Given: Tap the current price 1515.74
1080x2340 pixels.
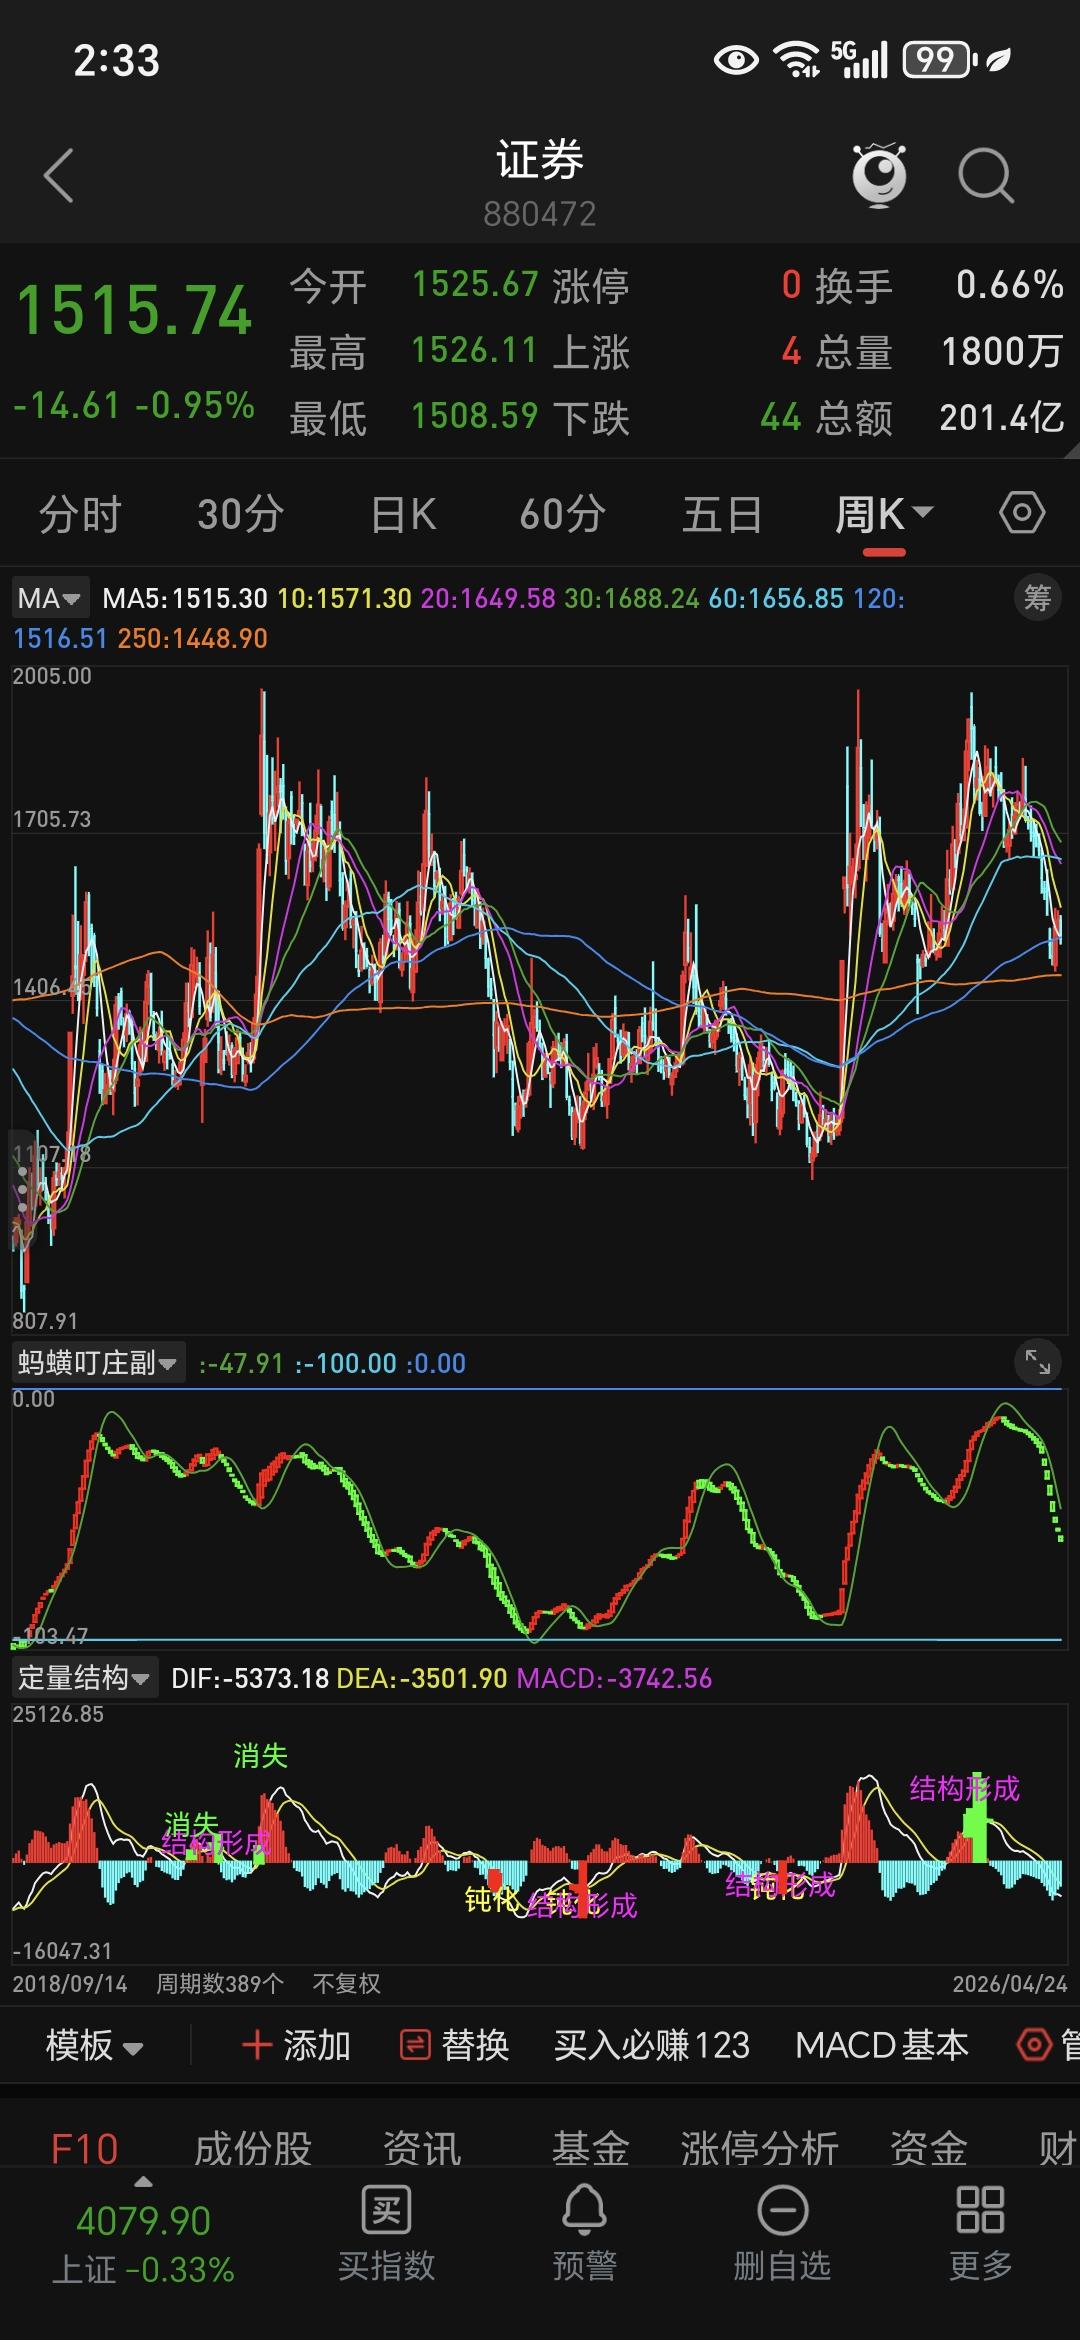Looking at the screenshot, I should click(134, 310).
